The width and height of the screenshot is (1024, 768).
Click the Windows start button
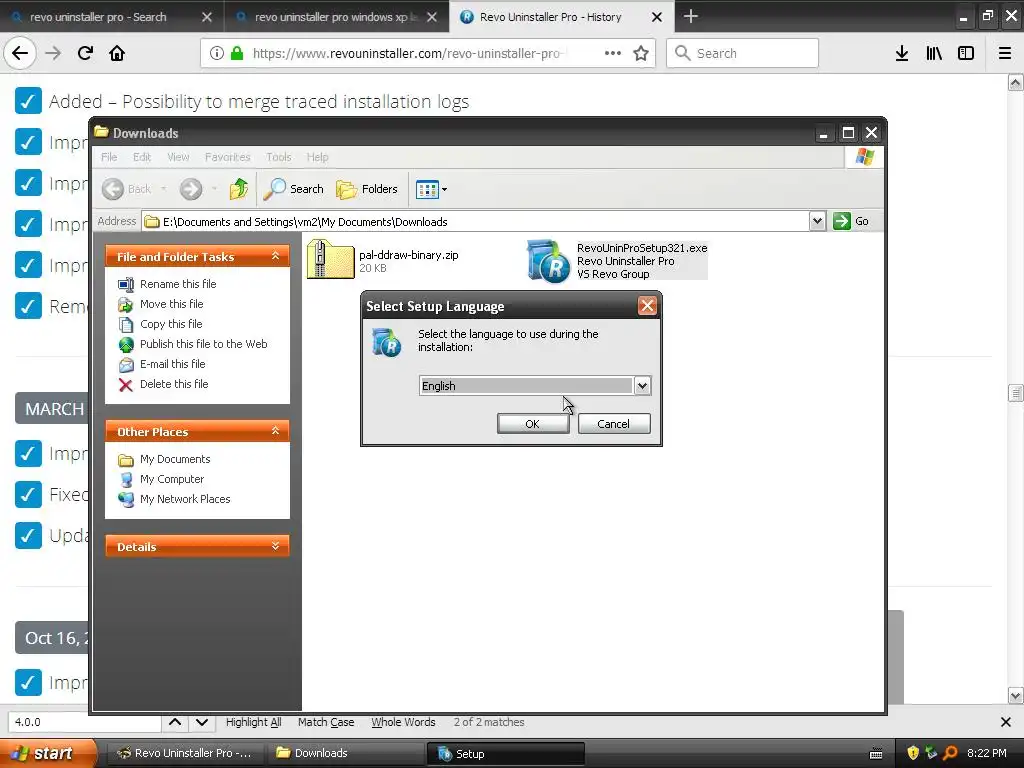point(47,753)
